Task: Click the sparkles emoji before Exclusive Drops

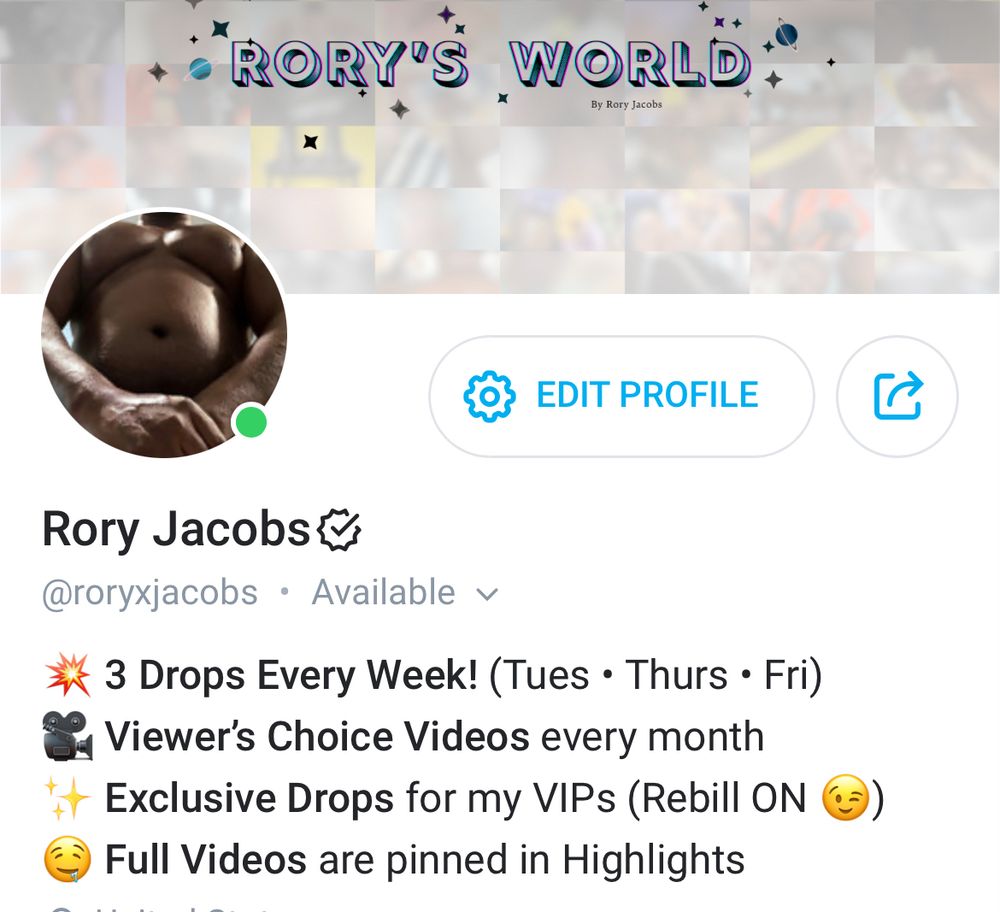Action: click(x=68, y=798)
